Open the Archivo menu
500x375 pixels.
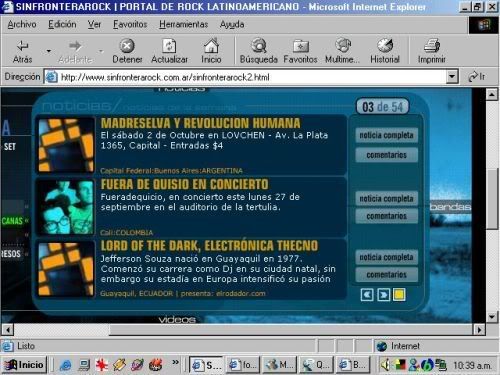[x=22, y=24]
